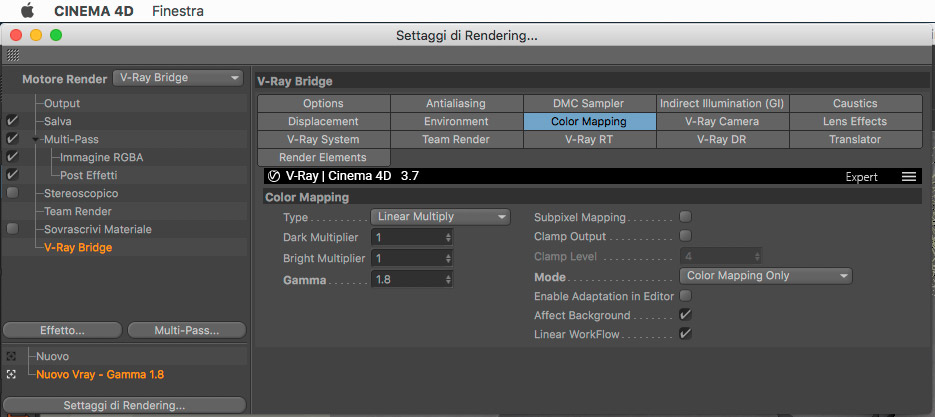Select Nuovo Vray - Gamma 1.8 setting

click(100, 375)
